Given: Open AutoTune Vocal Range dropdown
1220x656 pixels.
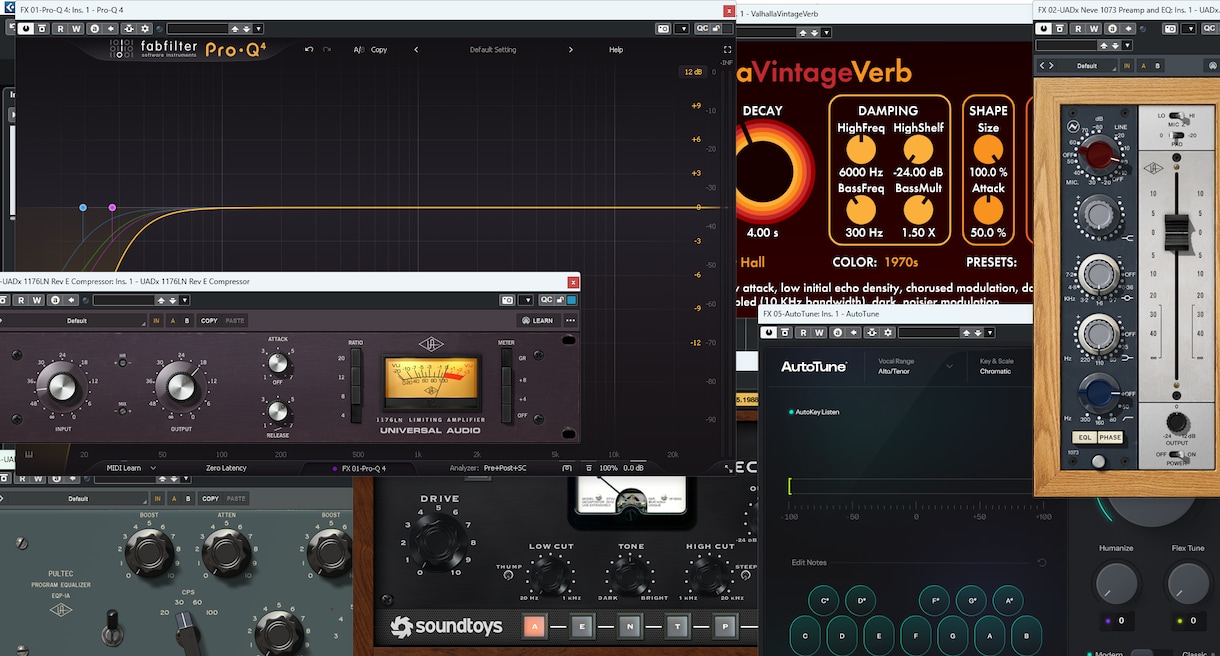Looking at the screenshot, I should click(915, 366).
